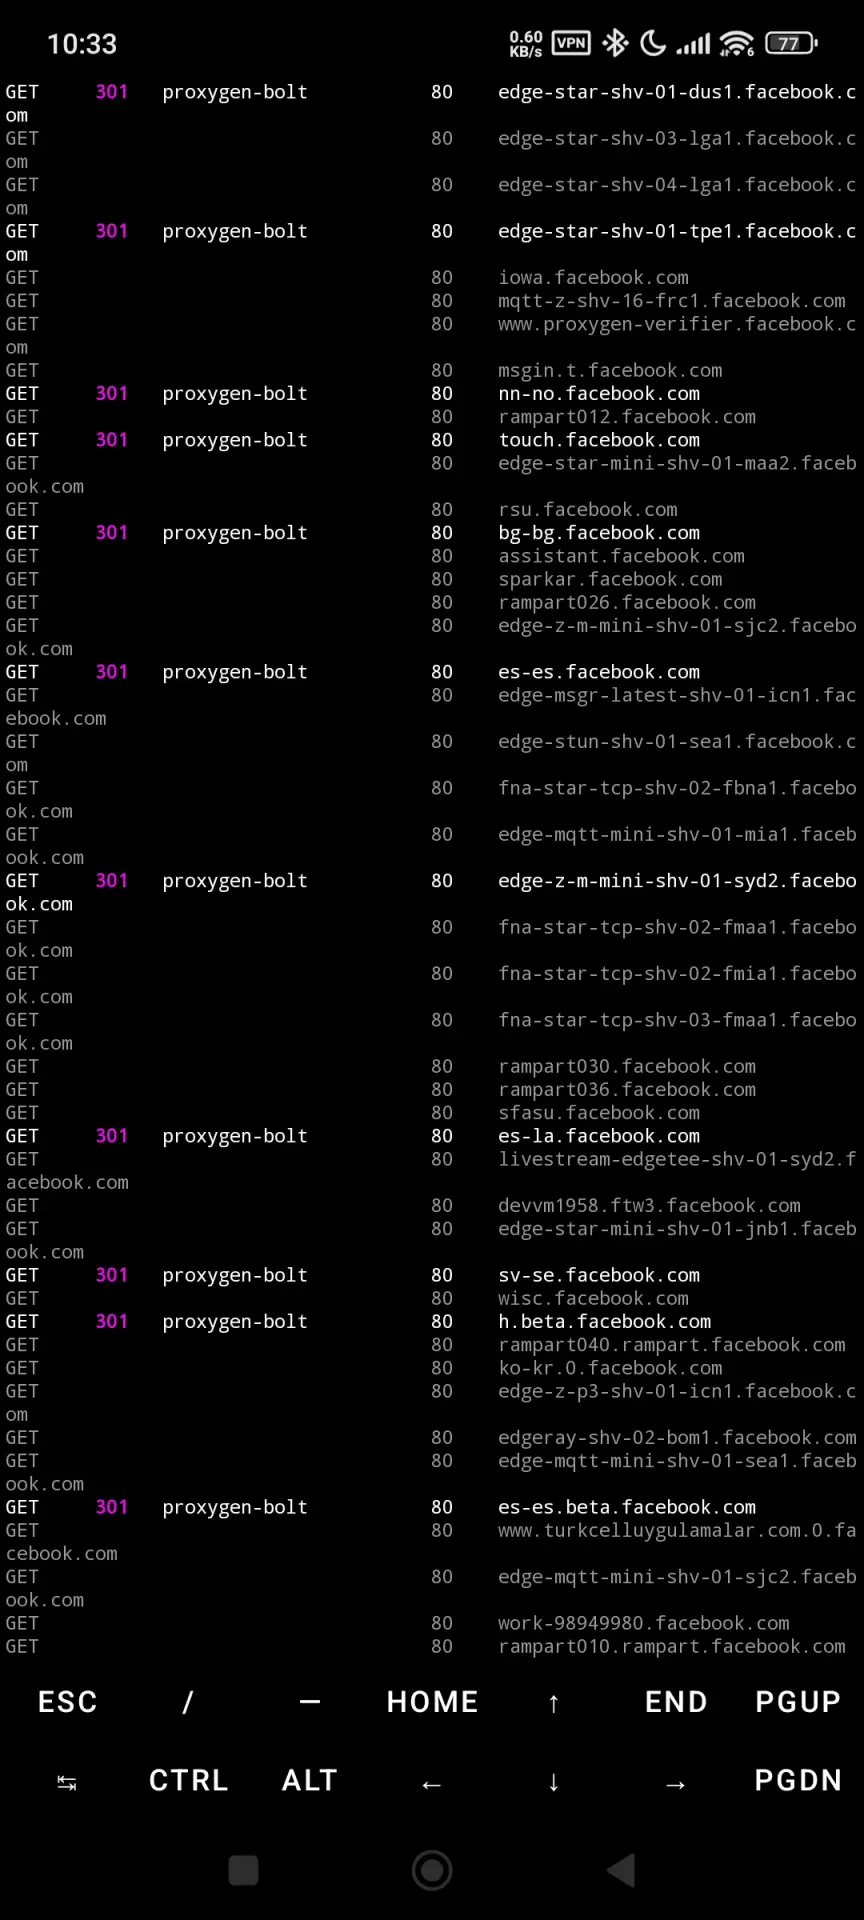Tap the PGDN key
The image size is (864, 1920).
[x=798, y=1780]
